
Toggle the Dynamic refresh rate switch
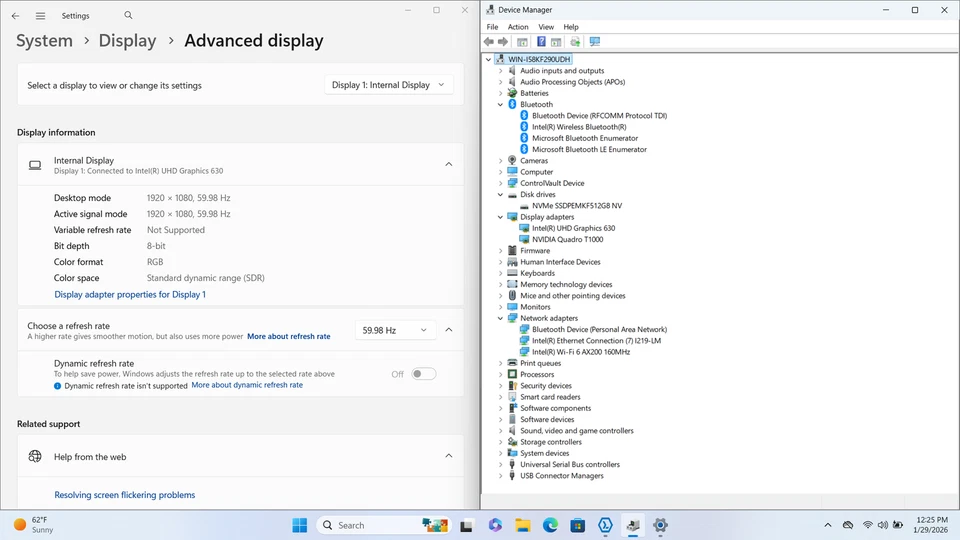click(423, 374)
